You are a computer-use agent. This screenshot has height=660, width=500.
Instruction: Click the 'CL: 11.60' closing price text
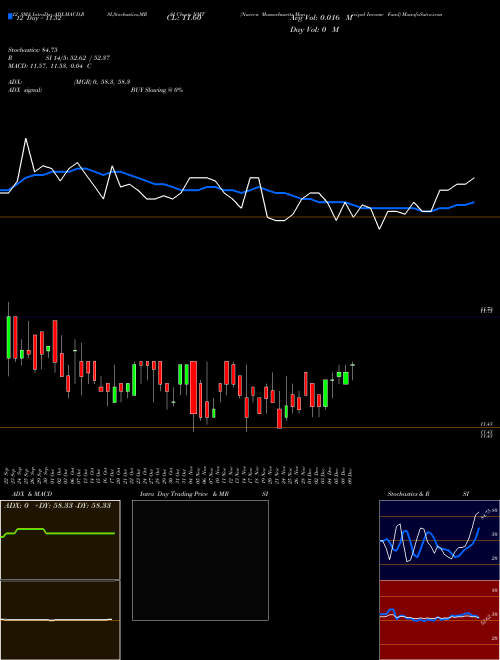(x=184, y=18)
